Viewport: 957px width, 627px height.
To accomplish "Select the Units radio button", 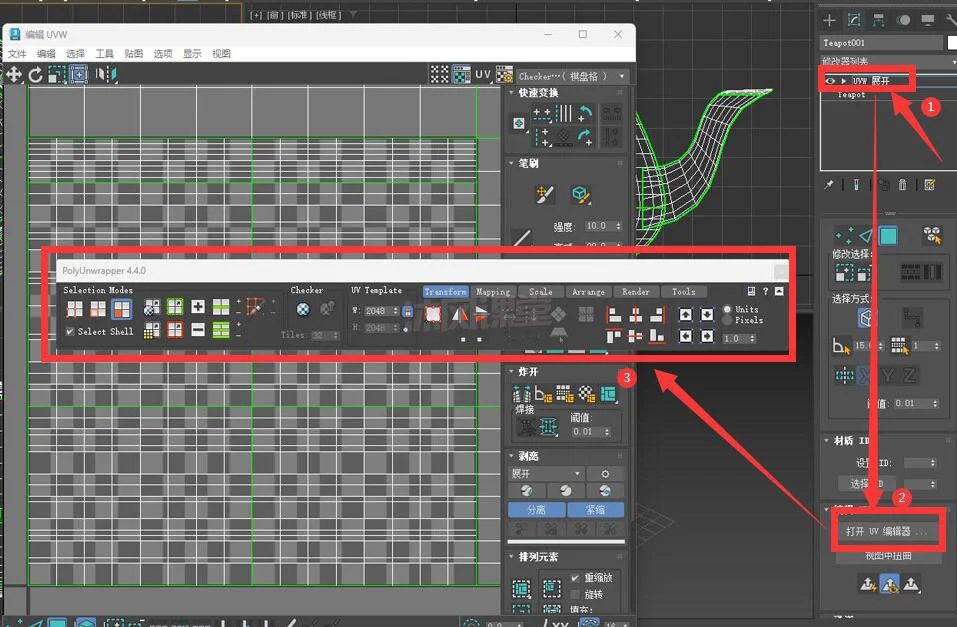I will point(727,310).
